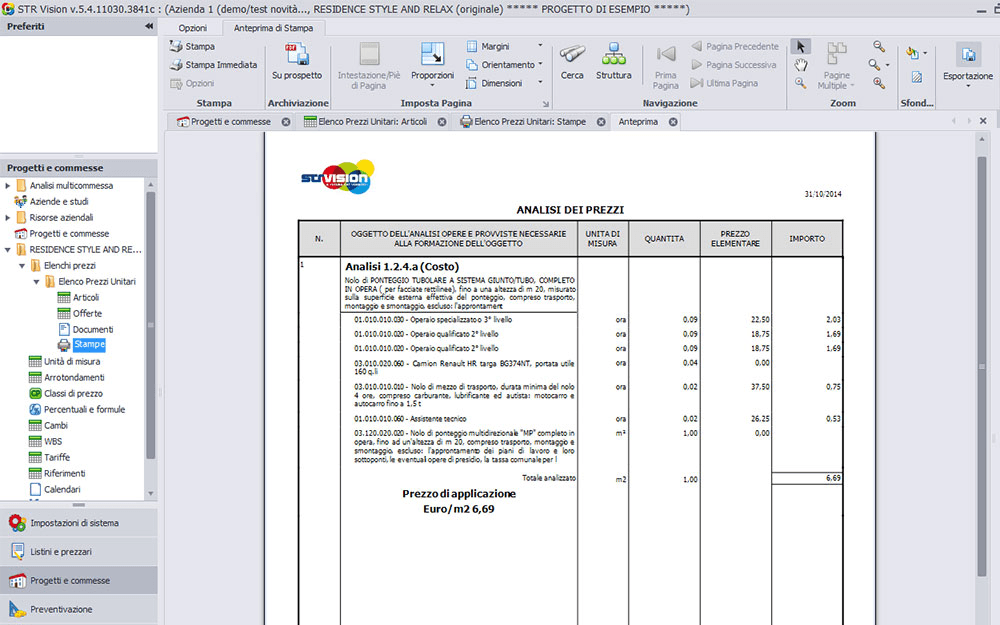Screen dimensions: 1000x625
Task: Collapse the Elenchi prezzi tree node
Action: click(x=21, y=266)
